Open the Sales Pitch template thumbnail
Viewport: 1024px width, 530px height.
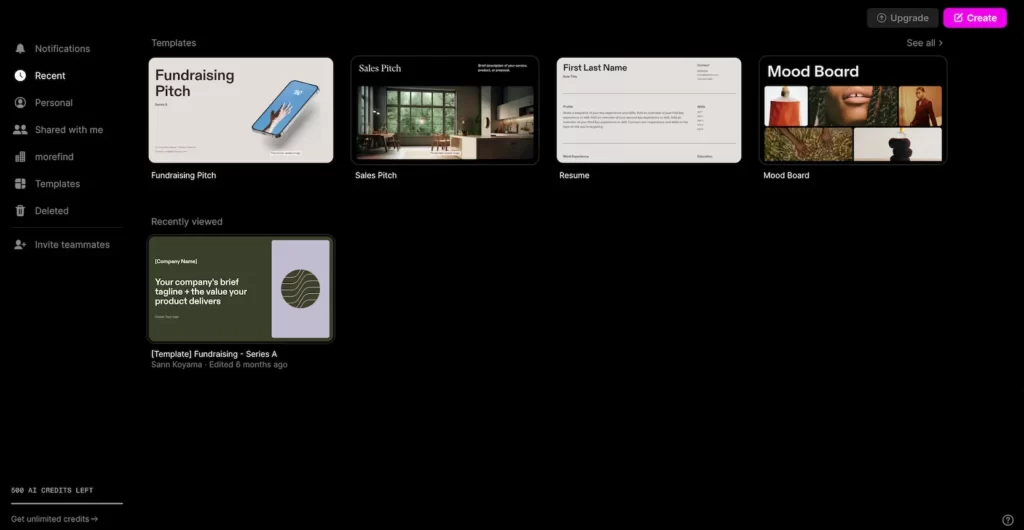click(x=445, y=110)
